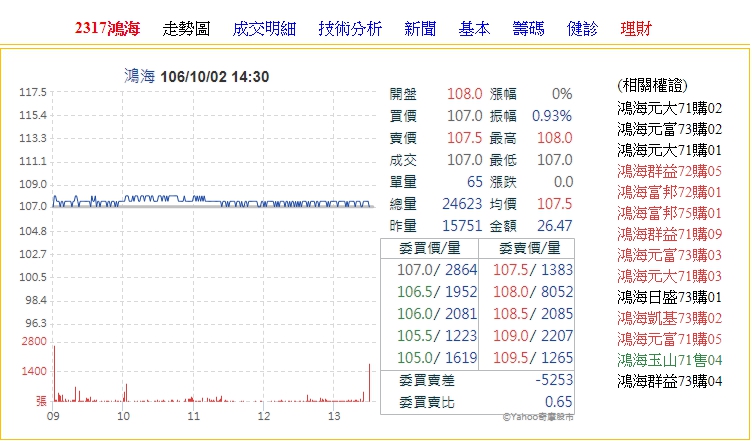This screenshot has width=752, height=441.
Task: Click ask row 108.5/ 2085
Action: (x=533, y=314)
